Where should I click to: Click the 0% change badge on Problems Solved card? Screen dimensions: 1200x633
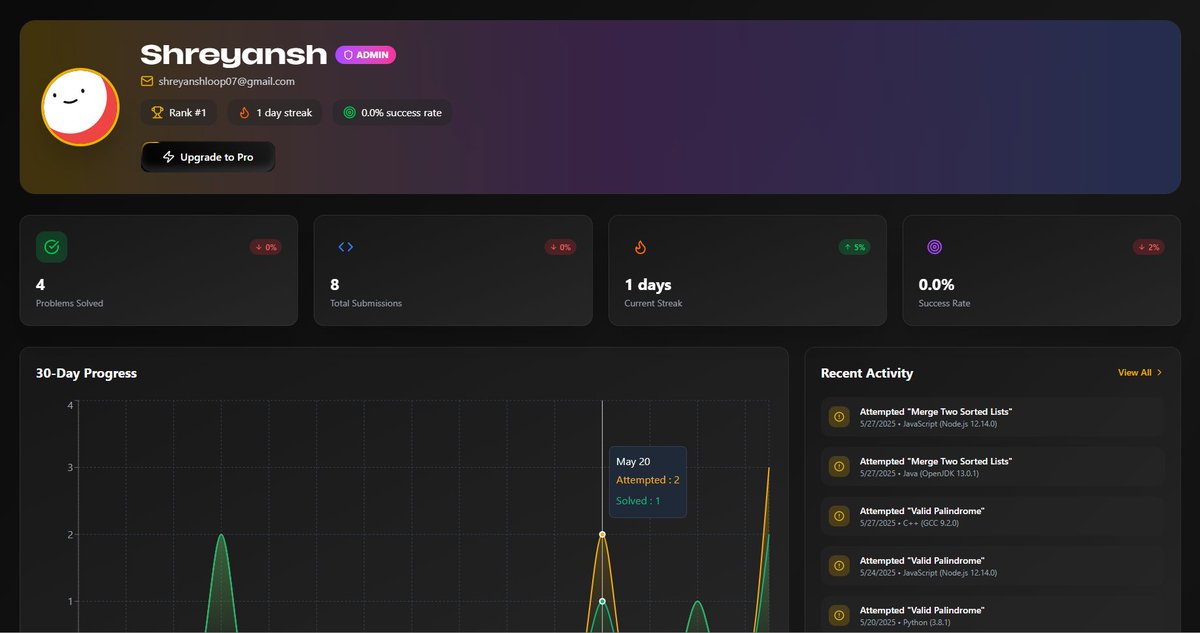pyautogui.click(x=265, y=247)
